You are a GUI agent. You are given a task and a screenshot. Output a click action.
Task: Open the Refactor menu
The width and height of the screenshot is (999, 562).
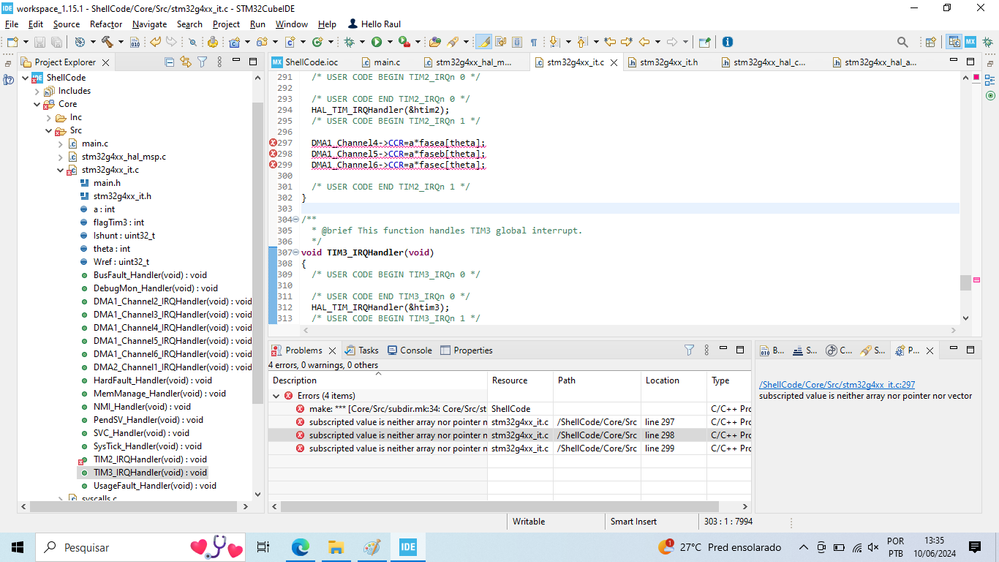[106, 24]
